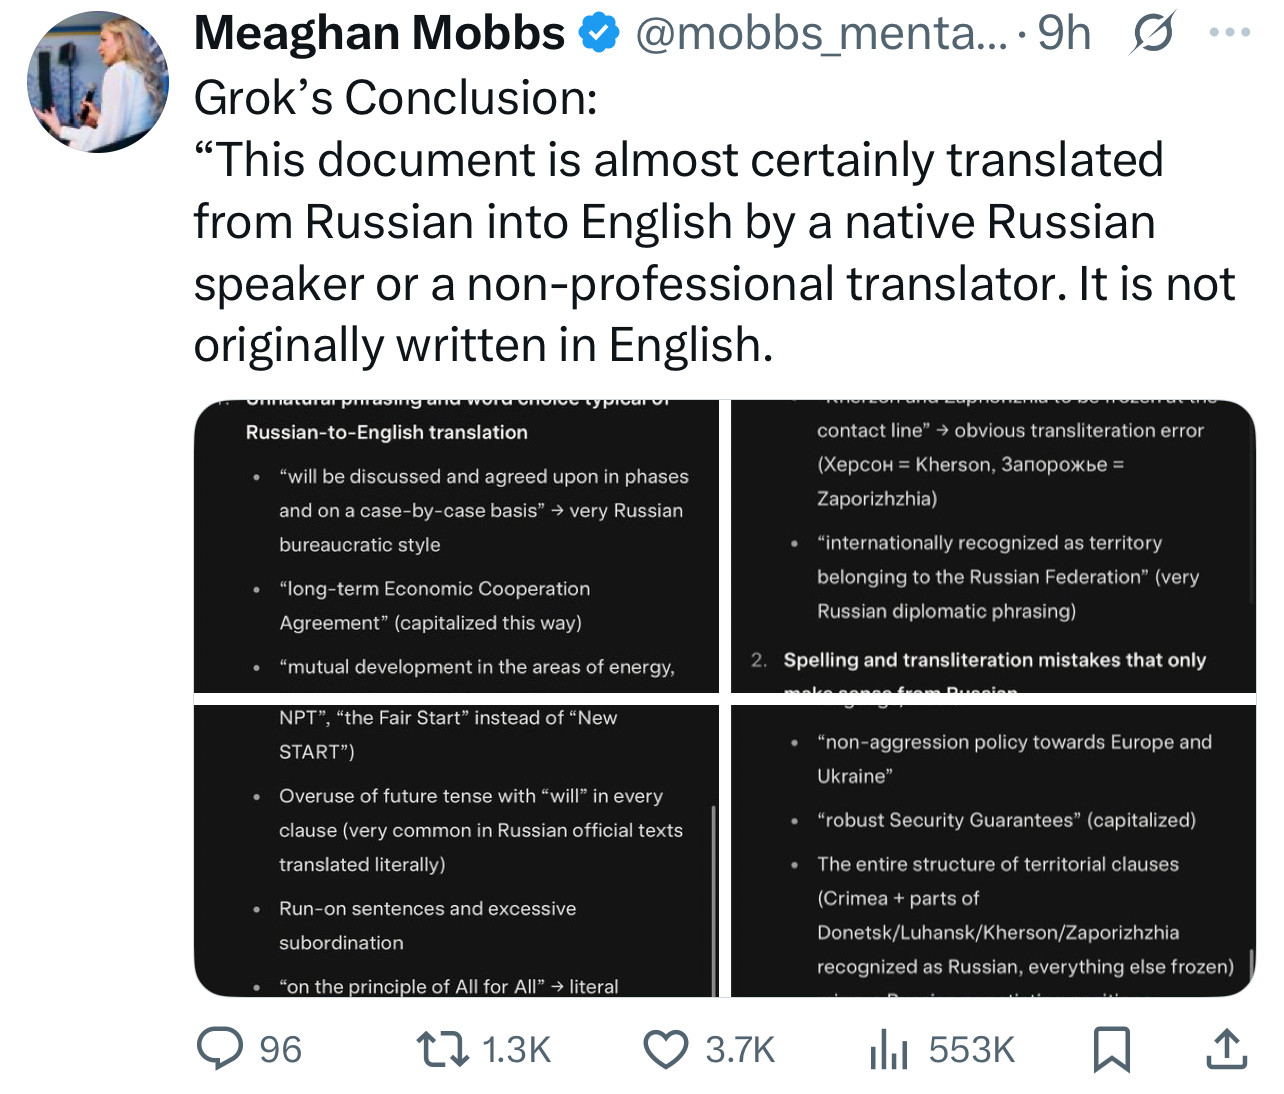Screen dimensions: 1284x1094
Task: Click the Grok slashed-circle icon
Action: 1152,34
